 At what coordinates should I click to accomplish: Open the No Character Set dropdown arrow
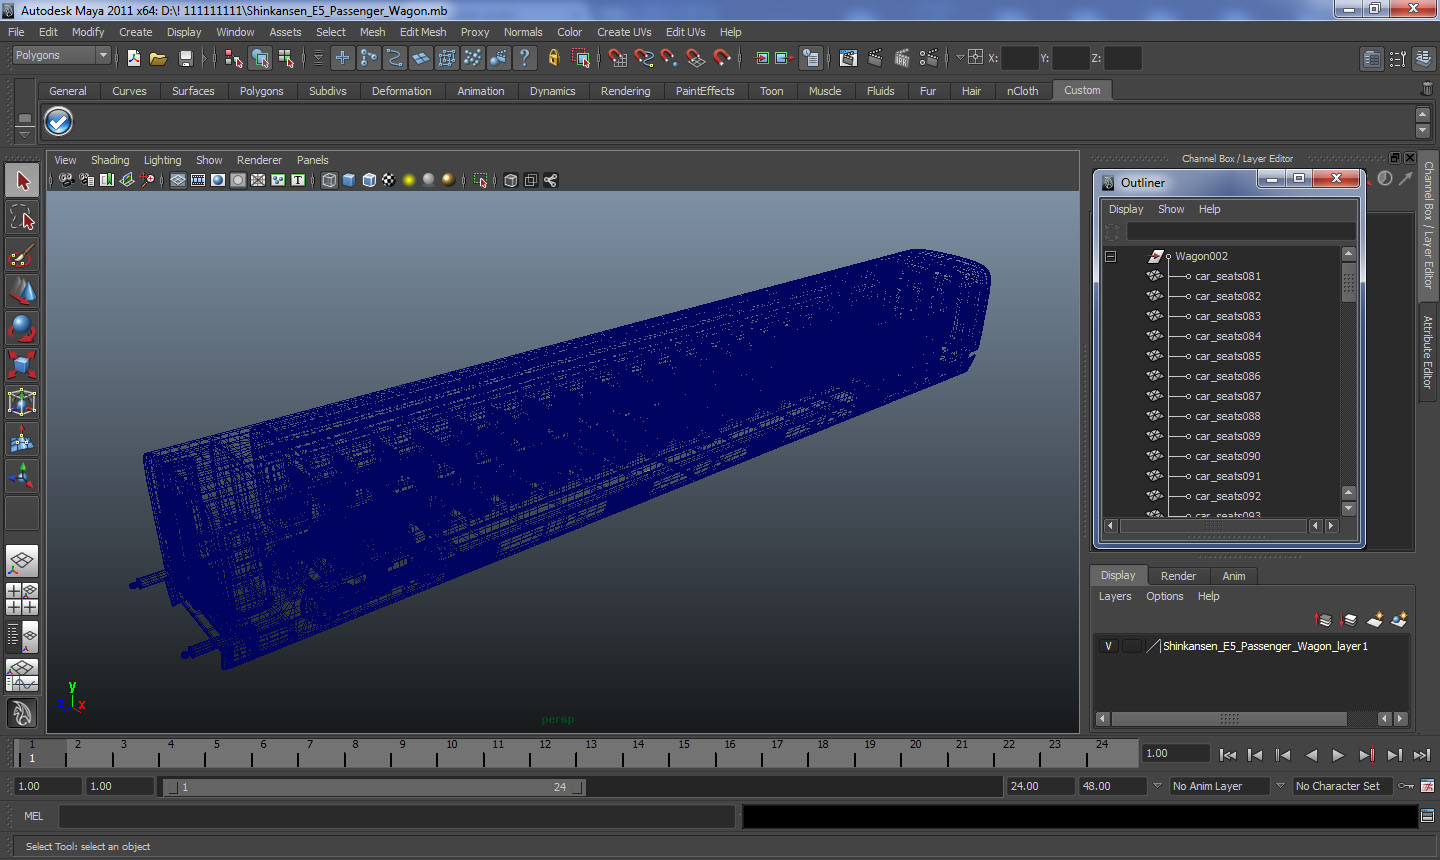tap(1280, 786)
